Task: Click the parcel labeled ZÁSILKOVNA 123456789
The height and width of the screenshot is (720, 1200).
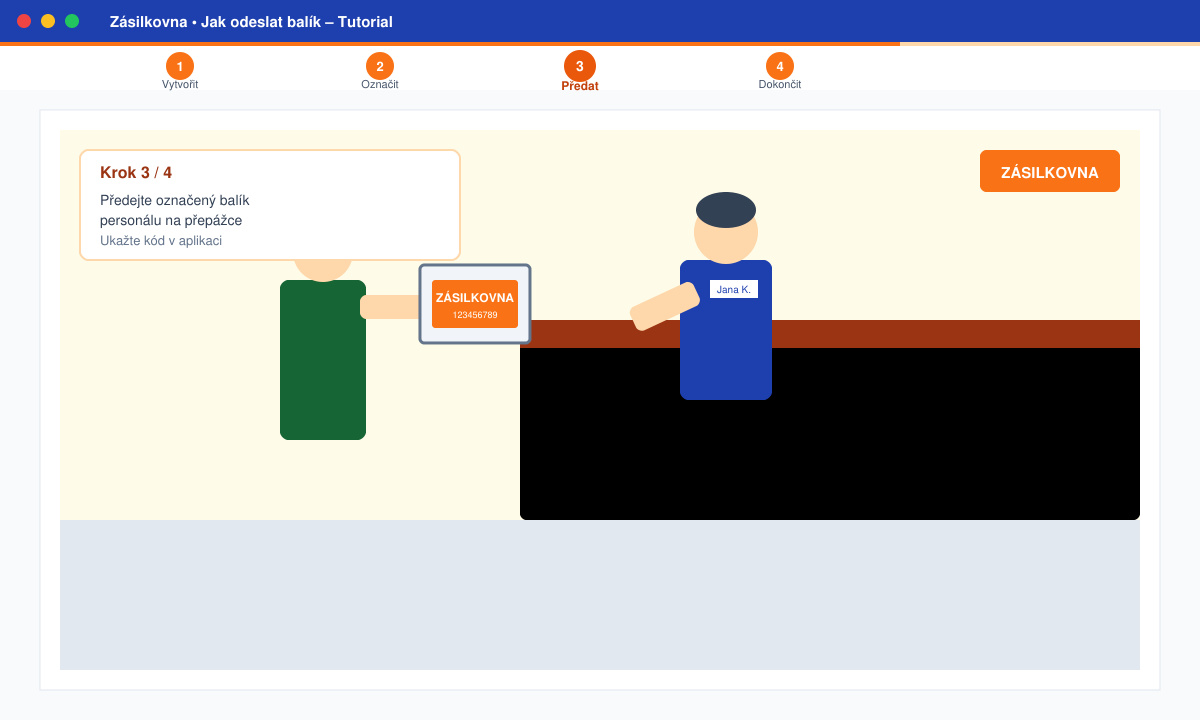Action: (x=475, y=304)
